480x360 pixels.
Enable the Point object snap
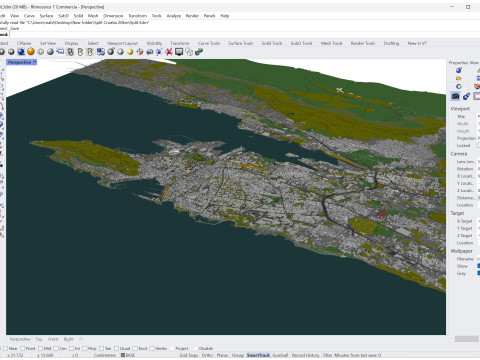(23, 348)
